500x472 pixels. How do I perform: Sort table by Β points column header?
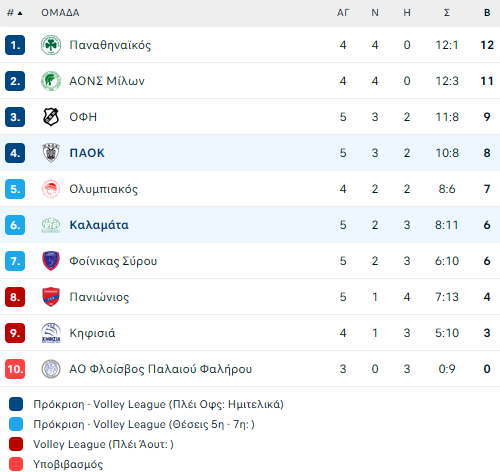[x=487, y=13]
